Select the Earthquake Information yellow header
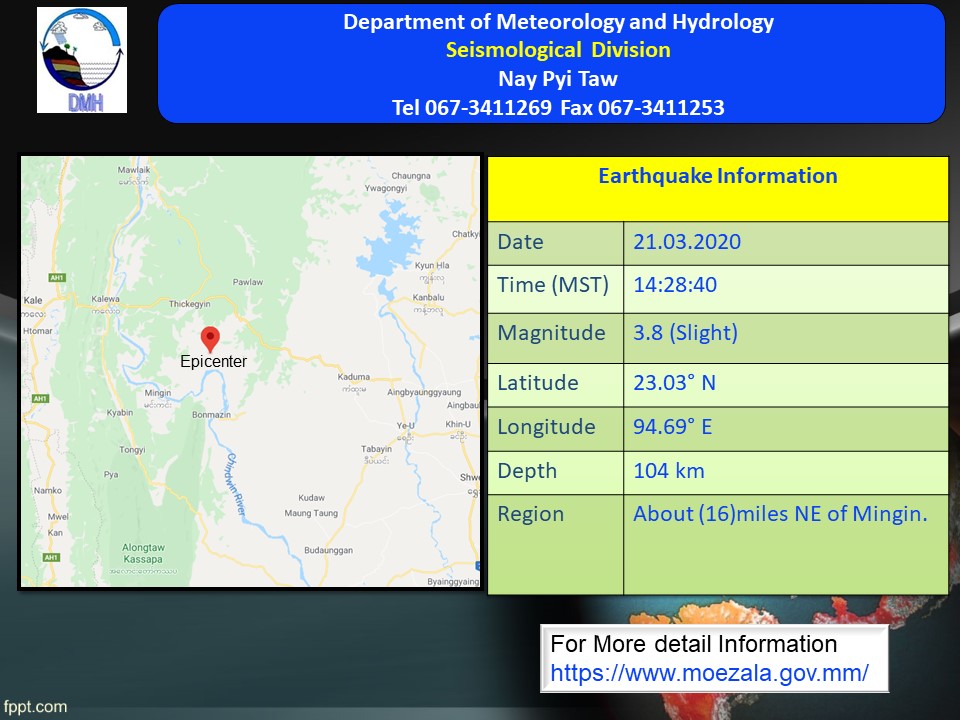Viewport: 960px width, 720px height. click(x=717, y=177)
